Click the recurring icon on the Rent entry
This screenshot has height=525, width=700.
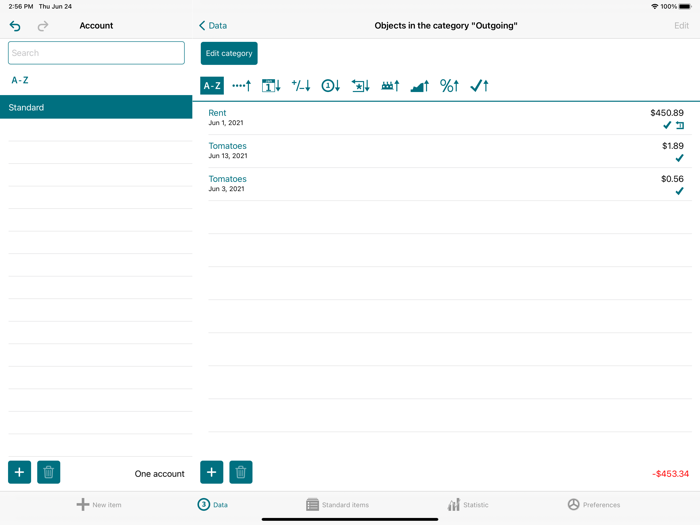pyautogui.click(x=679, y=125)
